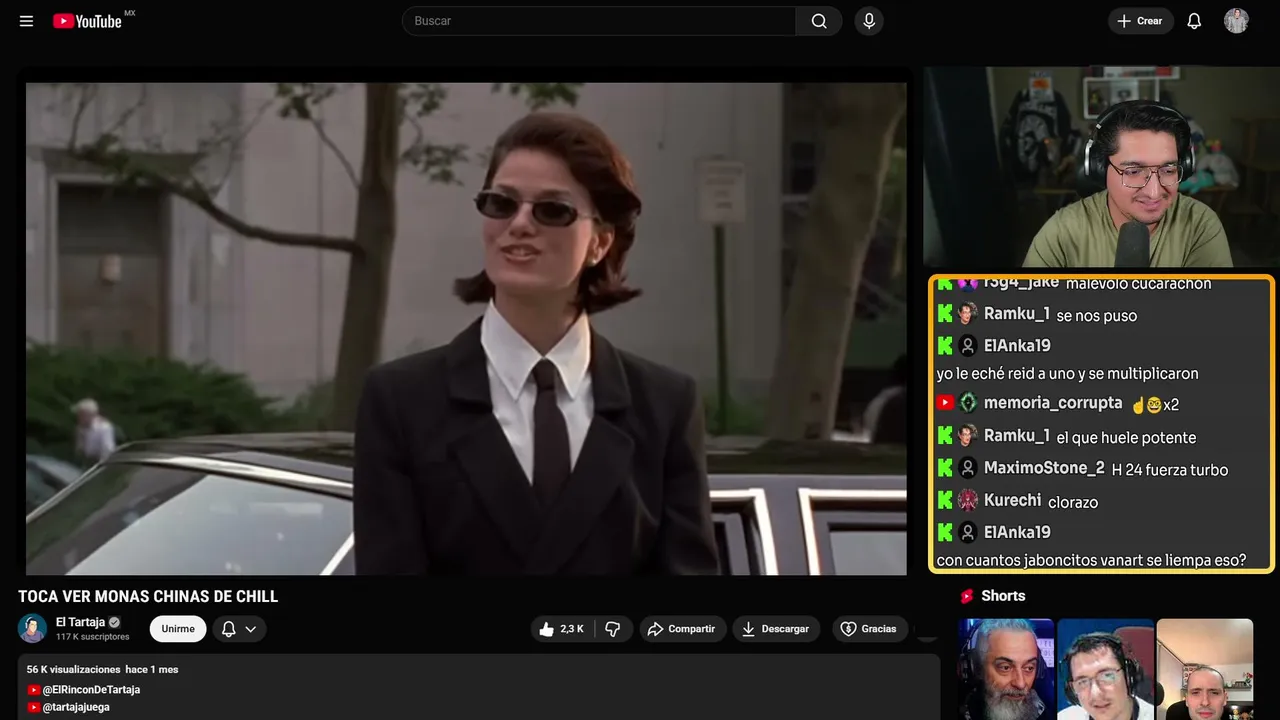Open the @ElRinconDeTartaja channel link

click(x=91, y=690)
